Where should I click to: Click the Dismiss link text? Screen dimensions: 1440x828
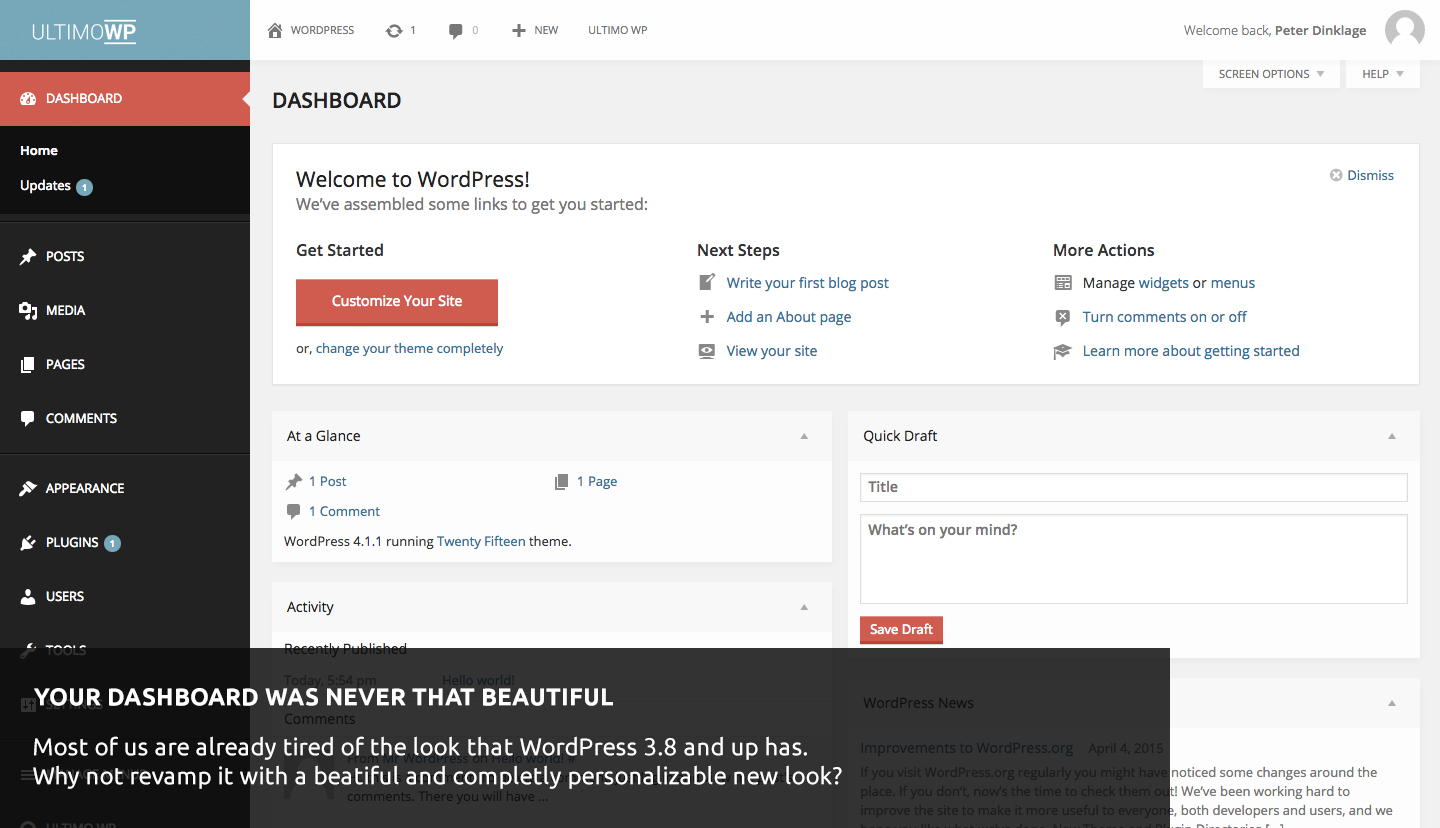(x=1370, y=175)
